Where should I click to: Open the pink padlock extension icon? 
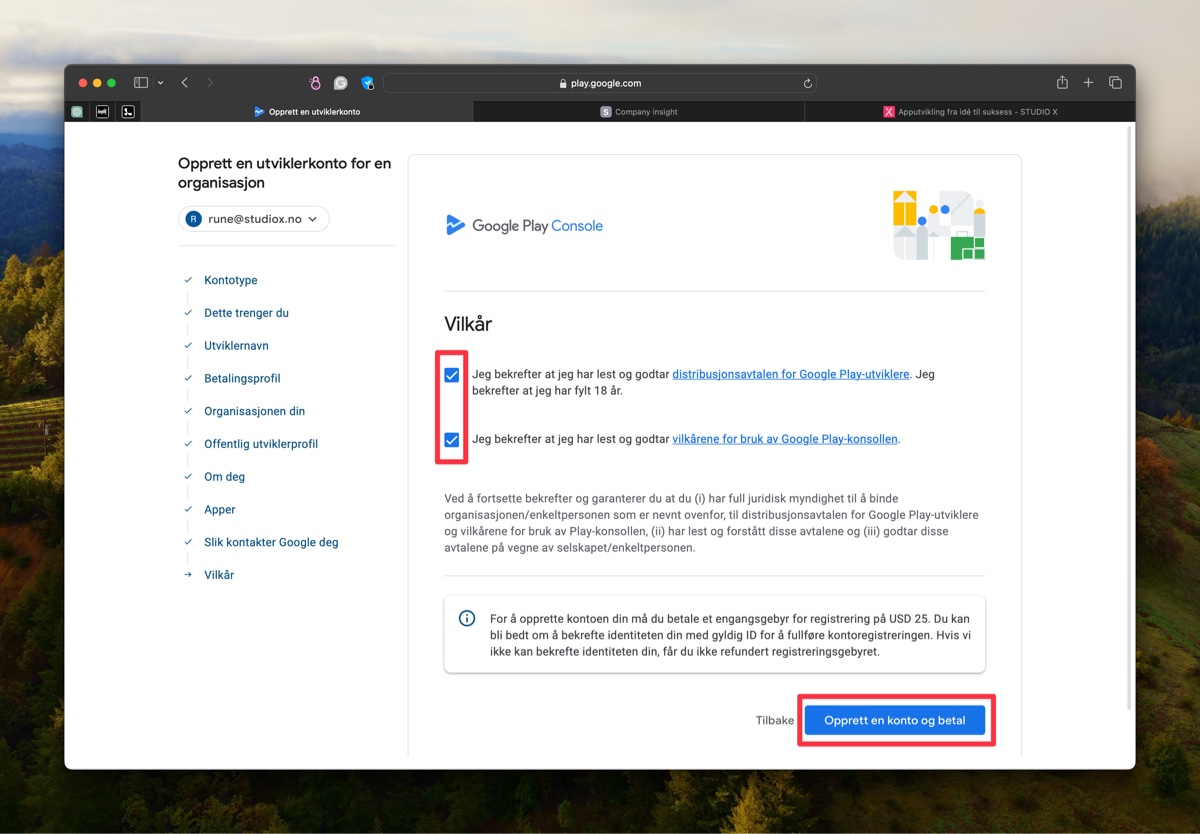click(315, 83)
